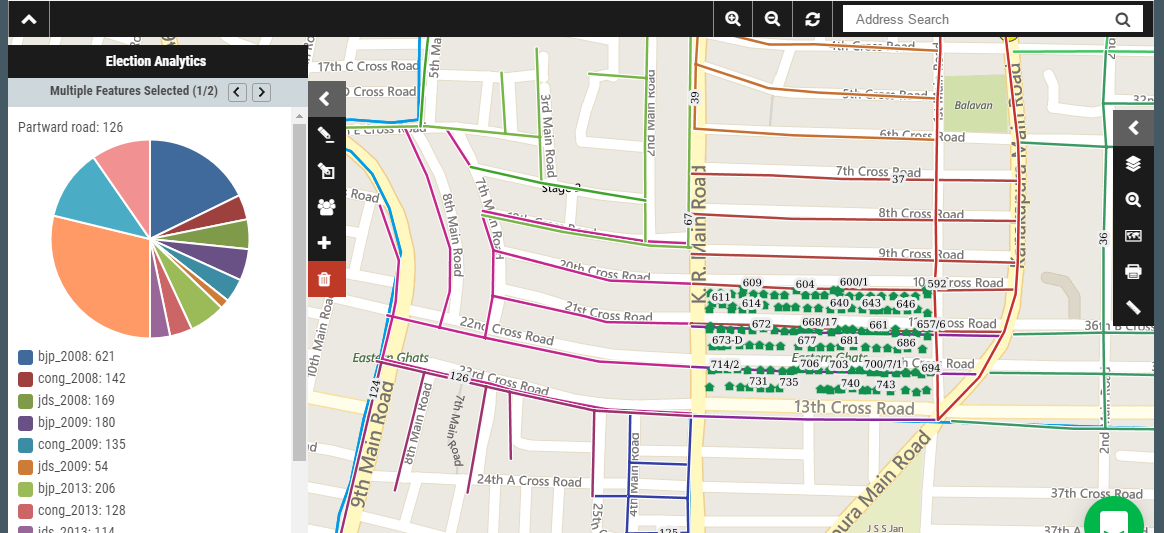The image size is (1164, 533).
Task: Click the address search magnifier button
Action: tap(1123, 19)
